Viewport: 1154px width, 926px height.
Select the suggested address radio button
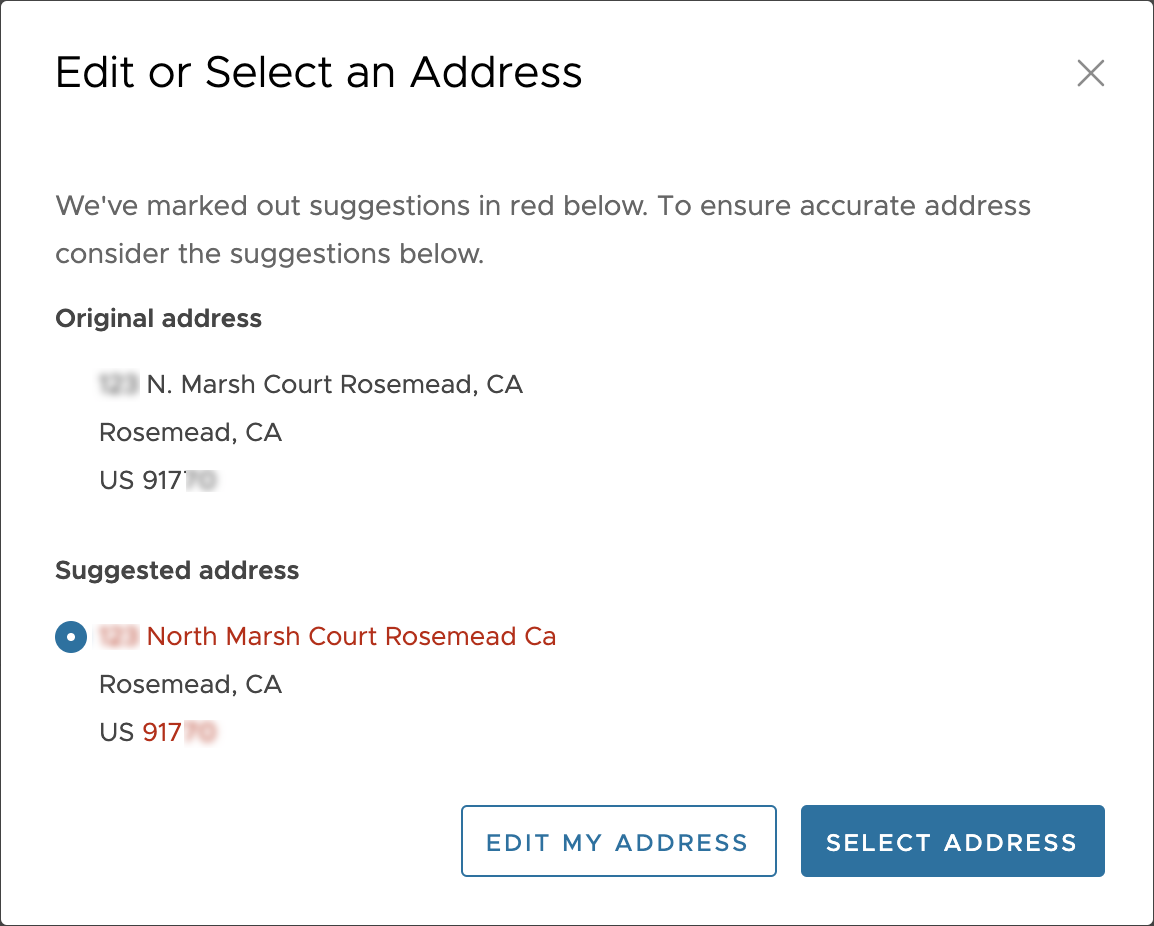coord(71,637)
